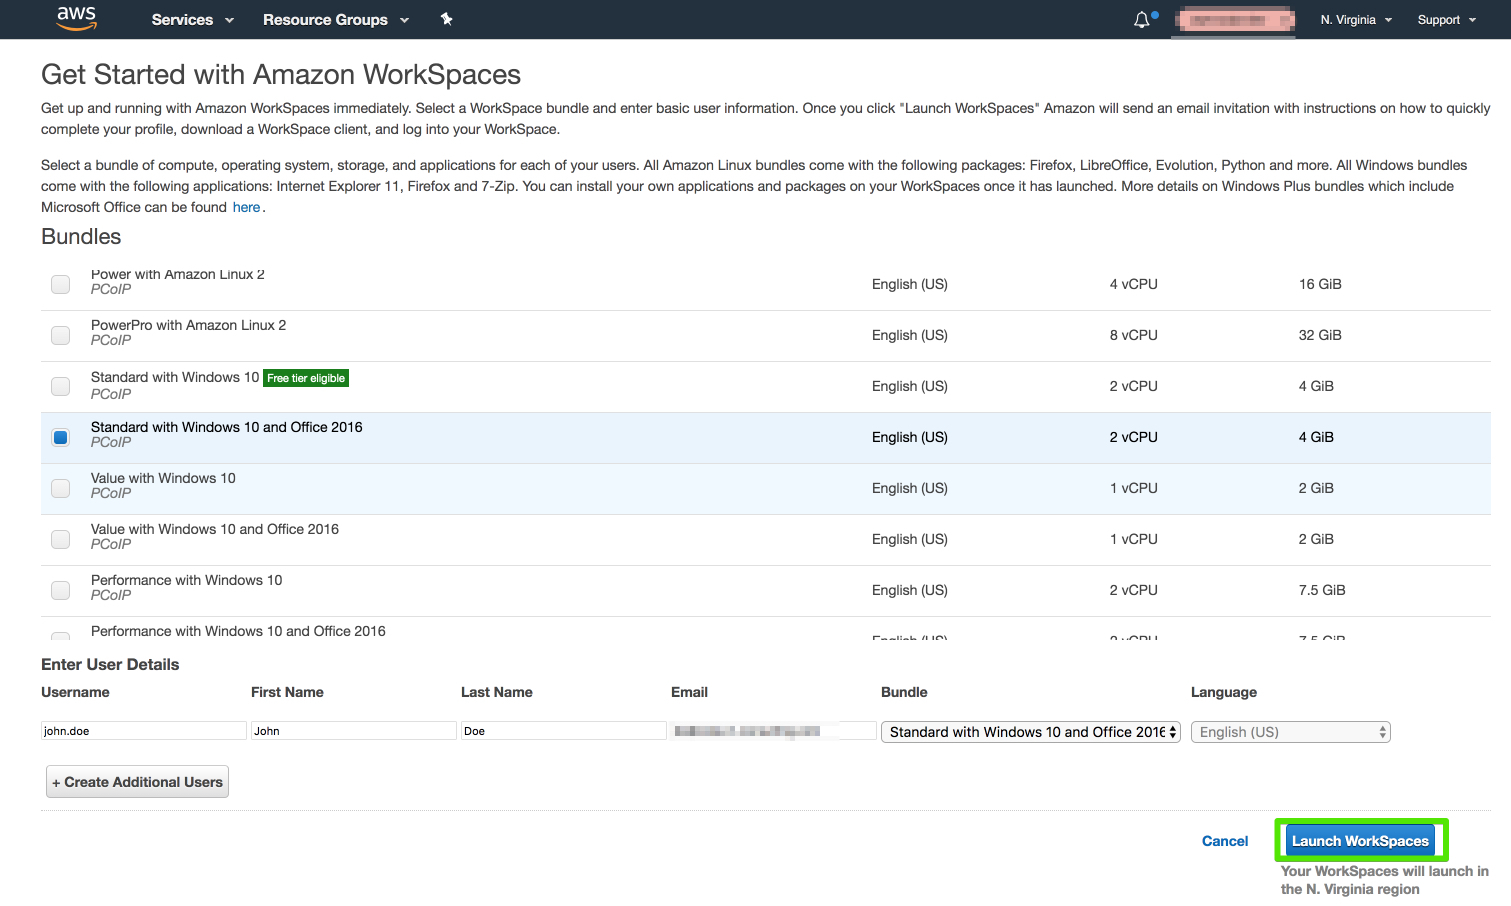Viewport: 1511px width, 906px height.
Task: Select the Performance with Windows 10 bundle
Action: [60, 590]
